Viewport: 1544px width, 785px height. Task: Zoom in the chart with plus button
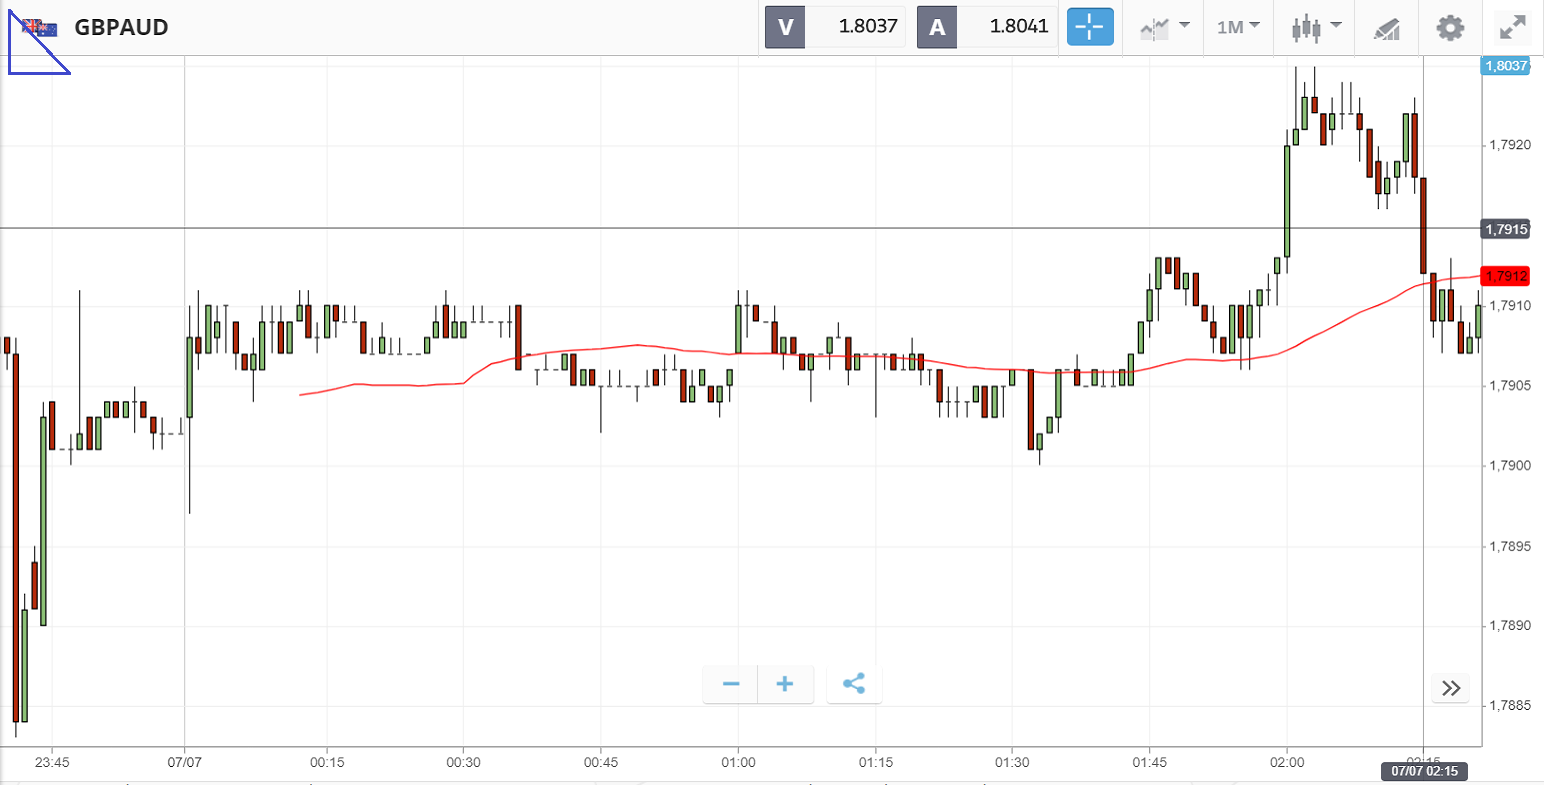pos(785,684)
